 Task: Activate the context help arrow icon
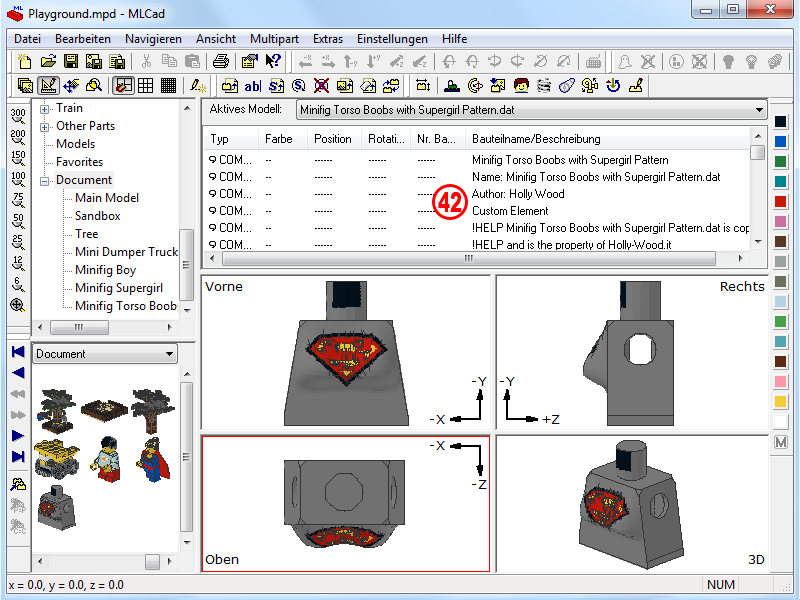273,62
